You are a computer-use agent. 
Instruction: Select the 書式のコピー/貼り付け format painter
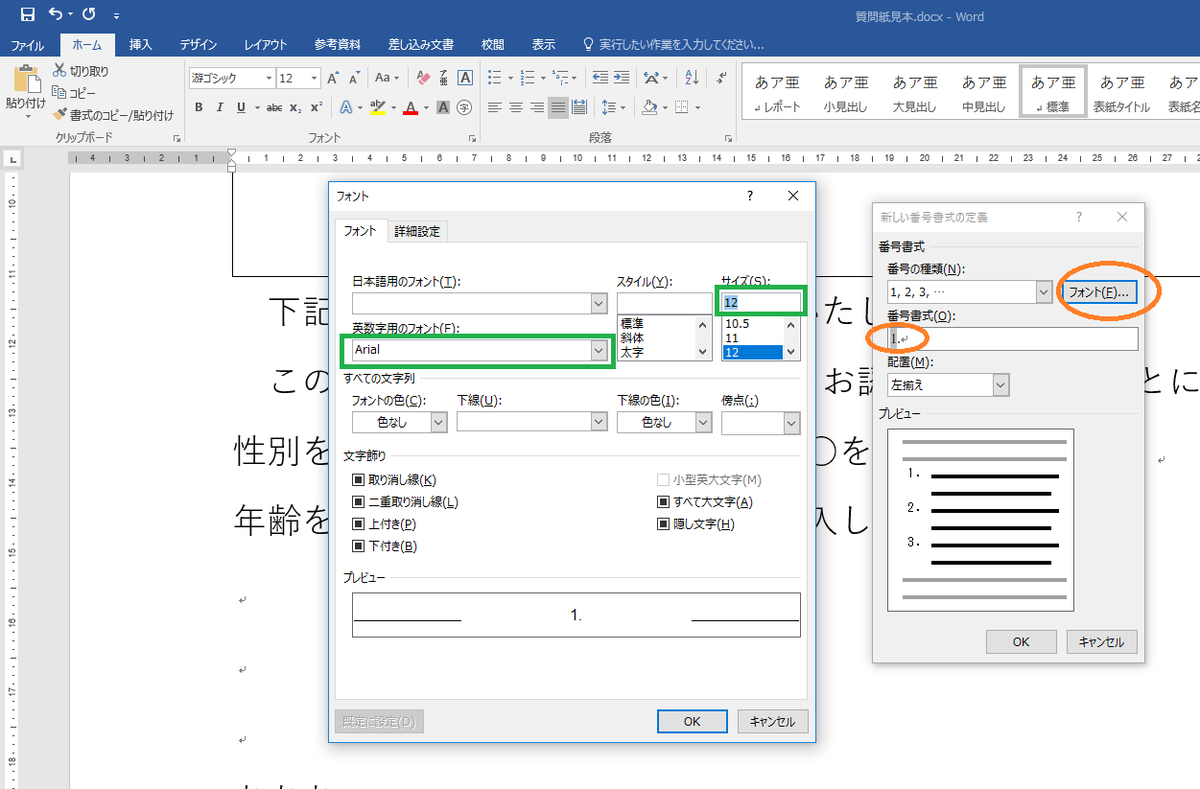click(x=113, y=115)
